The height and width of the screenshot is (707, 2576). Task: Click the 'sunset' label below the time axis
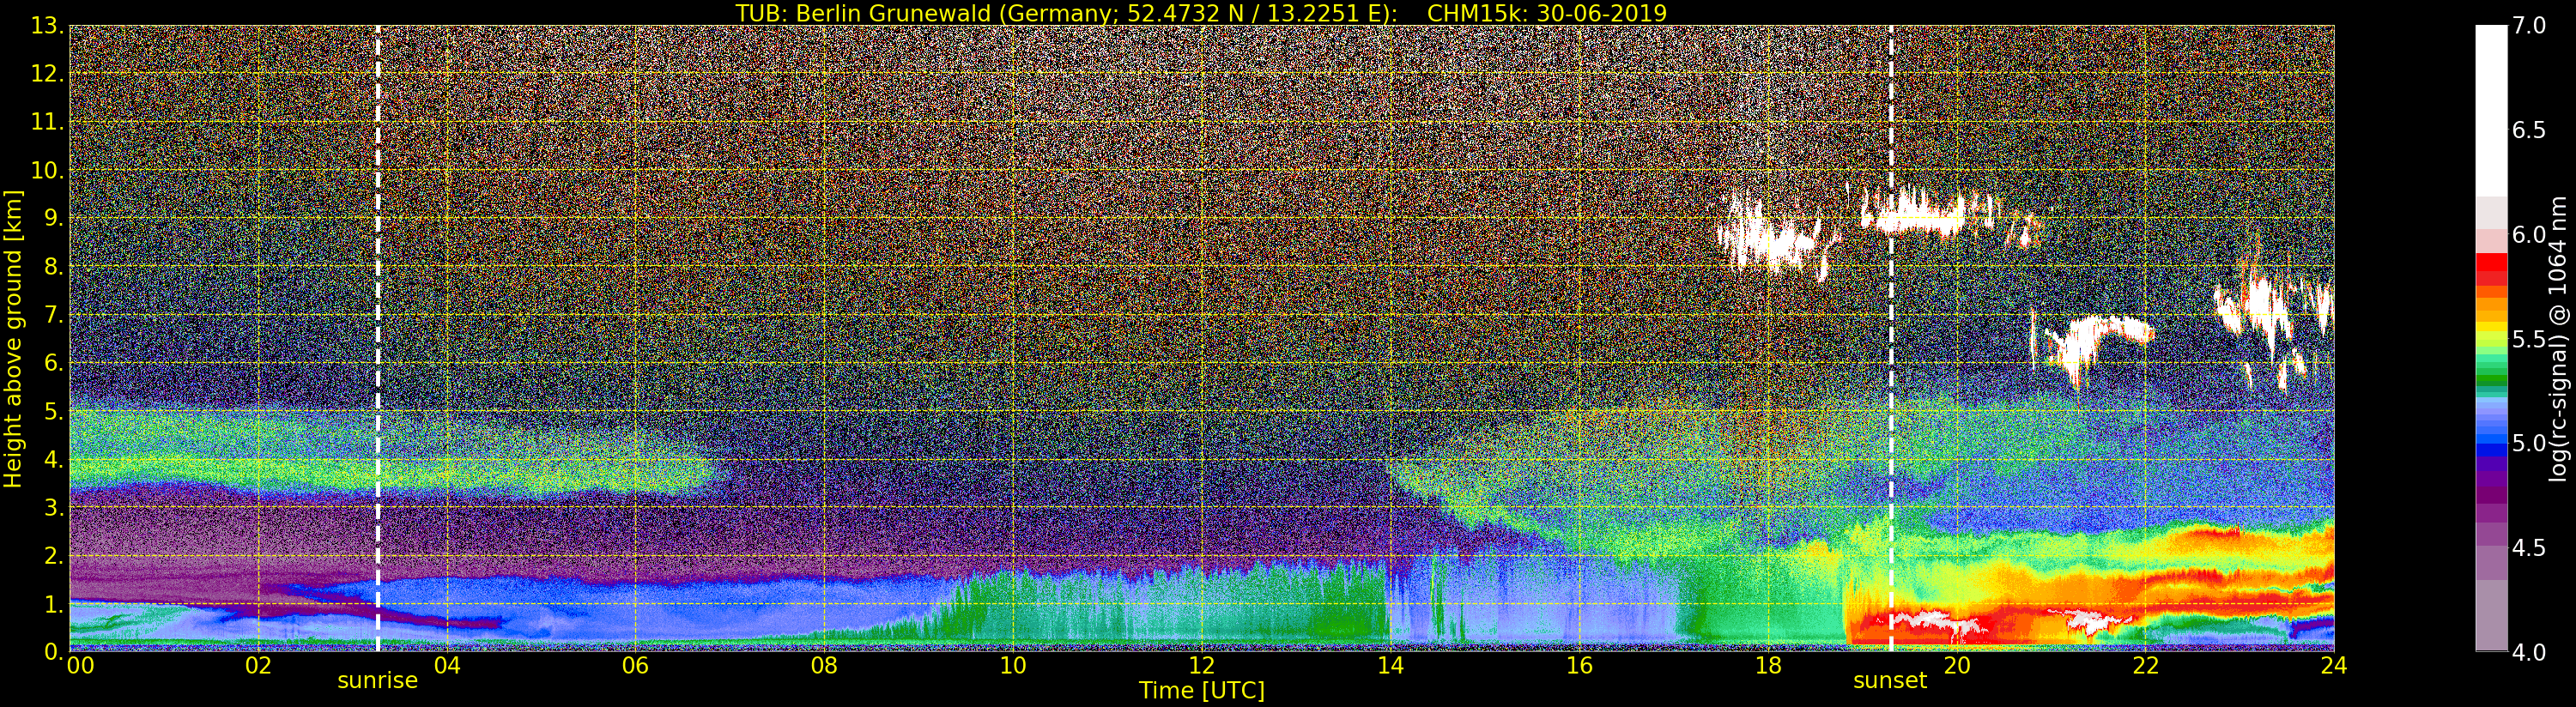click(1890, 681)
